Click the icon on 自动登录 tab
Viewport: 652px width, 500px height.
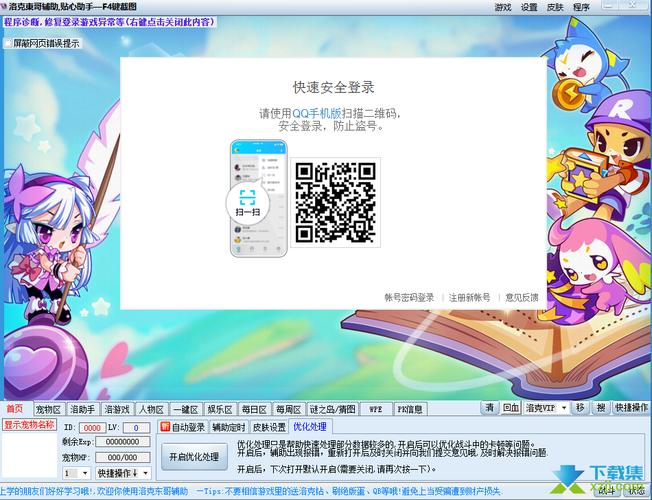164,427
